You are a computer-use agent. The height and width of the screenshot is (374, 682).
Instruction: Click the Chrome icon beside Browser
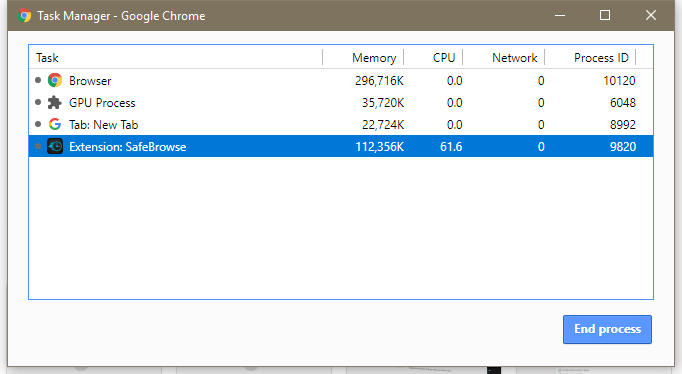coord(55,80)
